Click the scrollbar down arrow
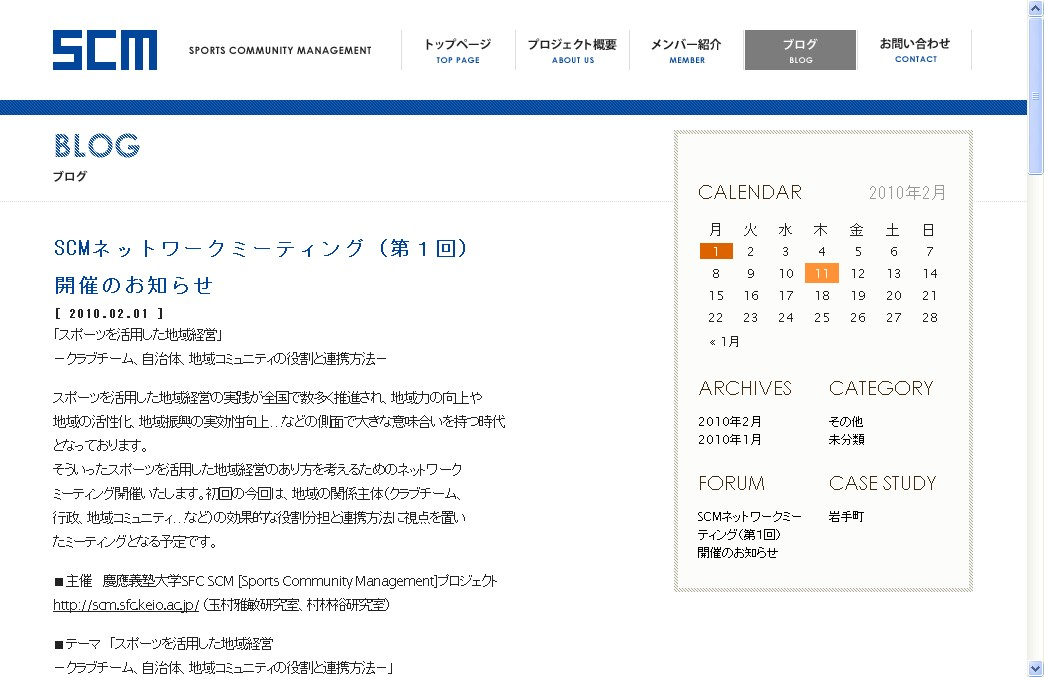This screenshot has height=677, width=1044. 1035,668
